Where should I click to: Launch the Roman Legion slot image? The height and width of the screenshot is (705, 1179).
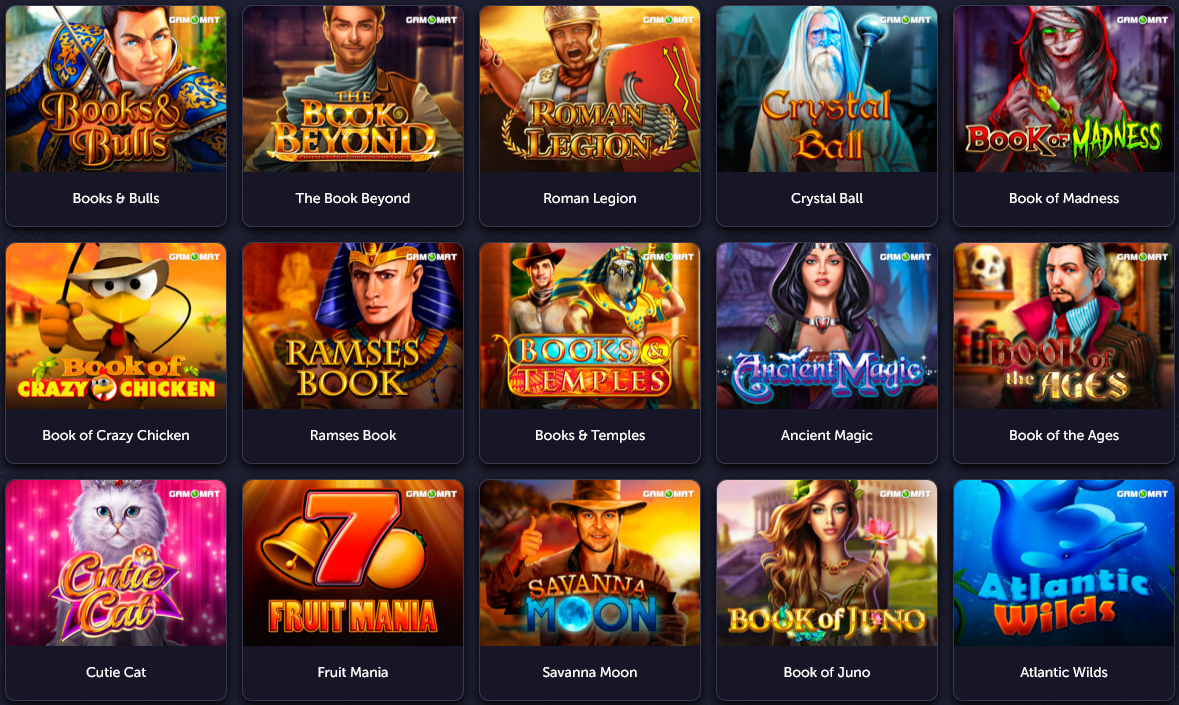(590, 89)
